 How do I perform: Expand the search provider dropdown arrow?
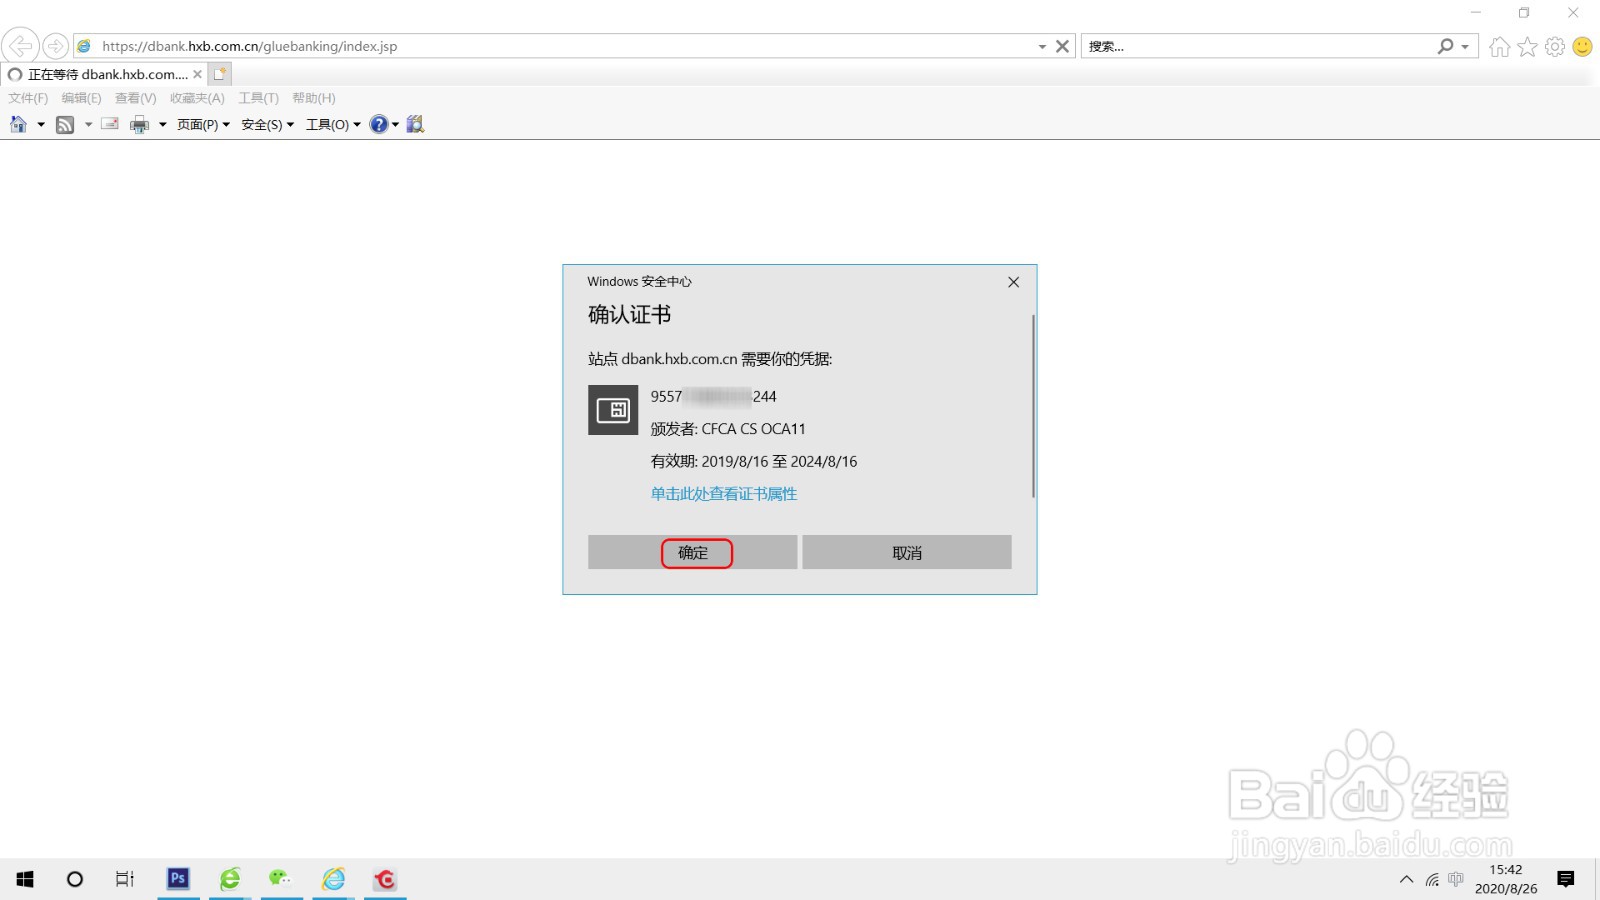(1465, 46)
